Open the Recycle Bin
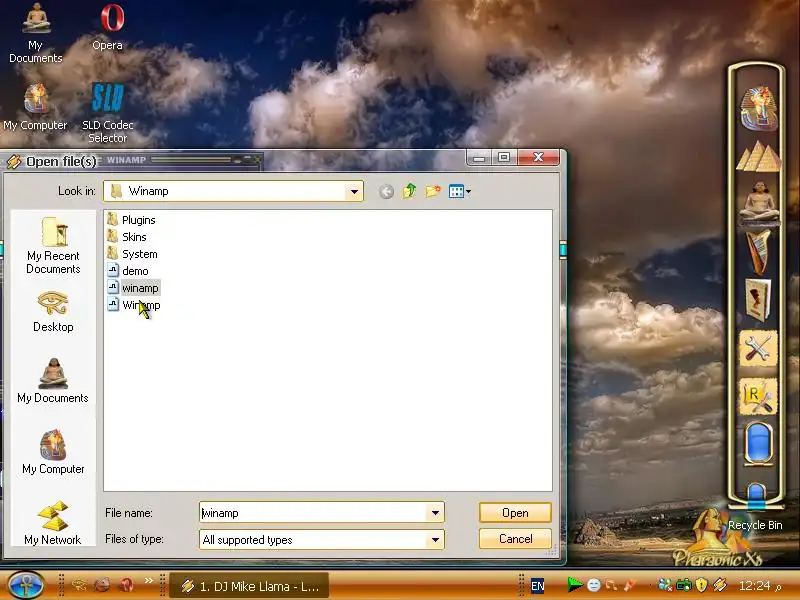The height and width of the screenshot is (600, 800). pyautogui.click(x=756, y=506)
